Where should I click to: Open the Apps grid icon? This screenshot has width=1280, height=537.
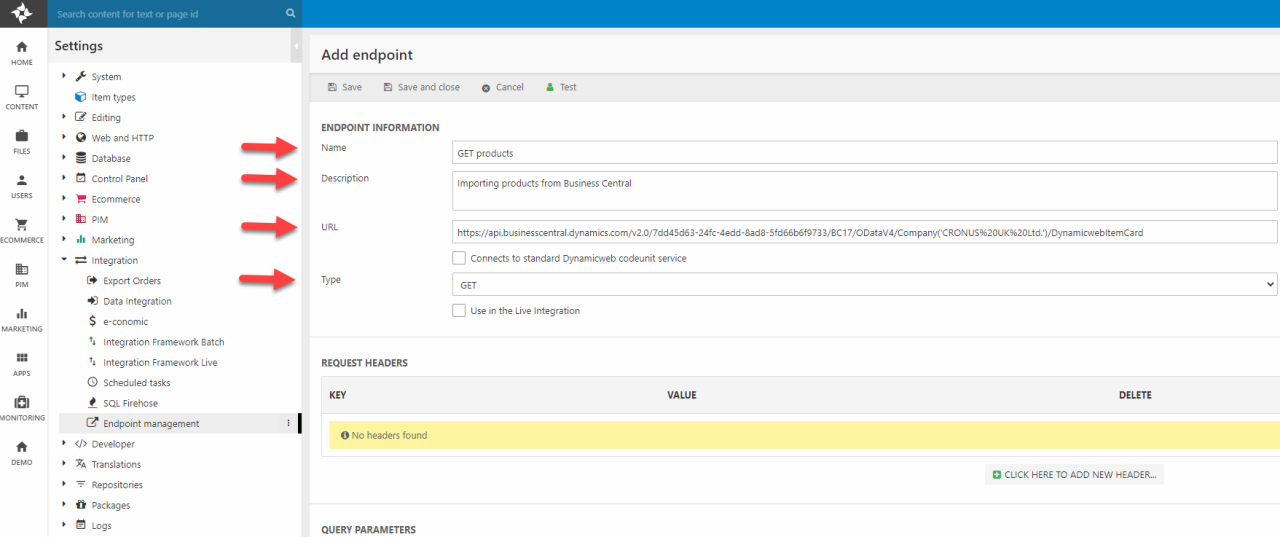click(x=22, y=363)
